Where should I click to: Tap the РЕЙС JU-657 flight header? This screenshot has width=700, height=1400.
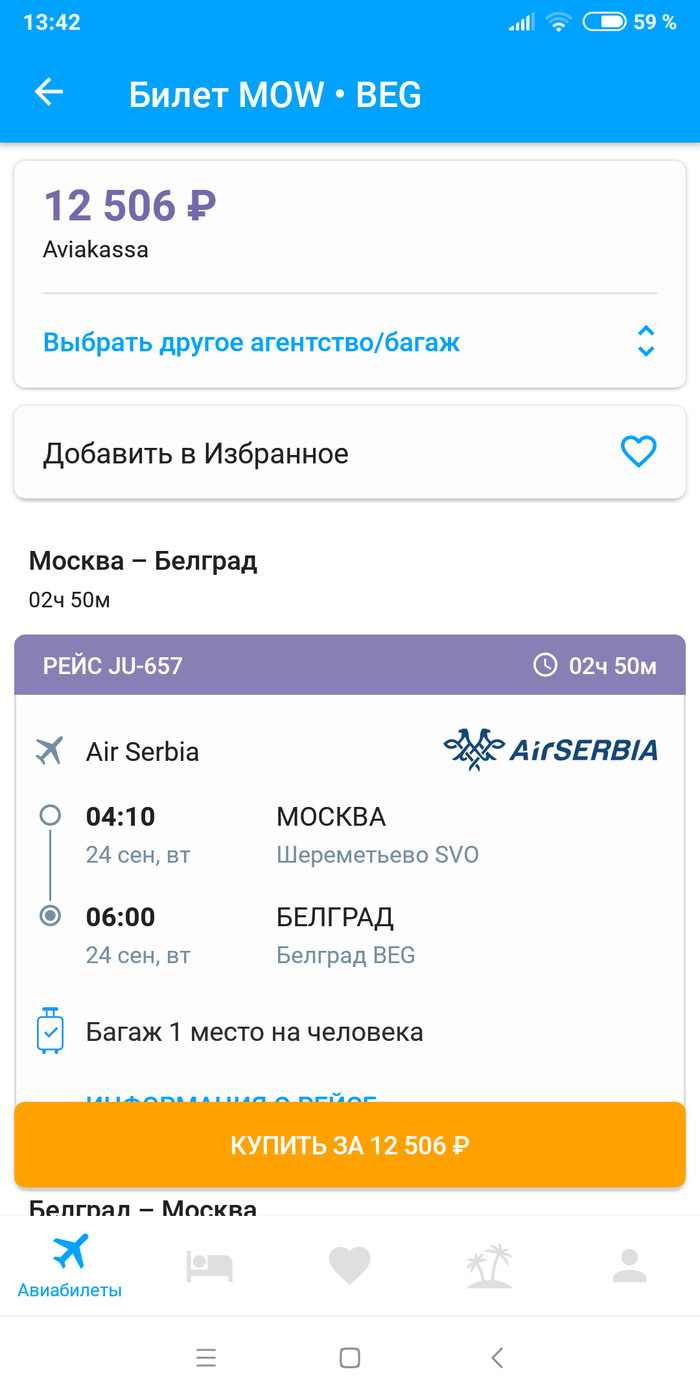coord(113,666)
